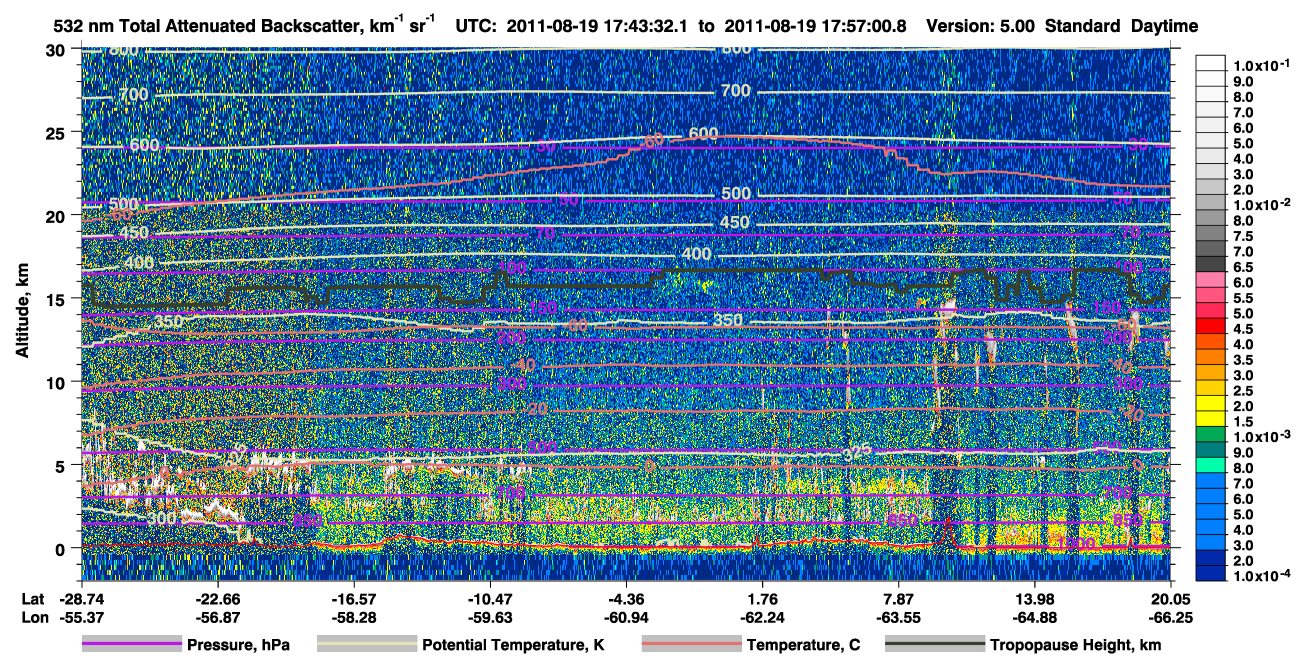Click the Tropopause Height, km legend label
The width and height of the screenshot is (1300, 667).
pyautogui.click(x=1075, y=645)
